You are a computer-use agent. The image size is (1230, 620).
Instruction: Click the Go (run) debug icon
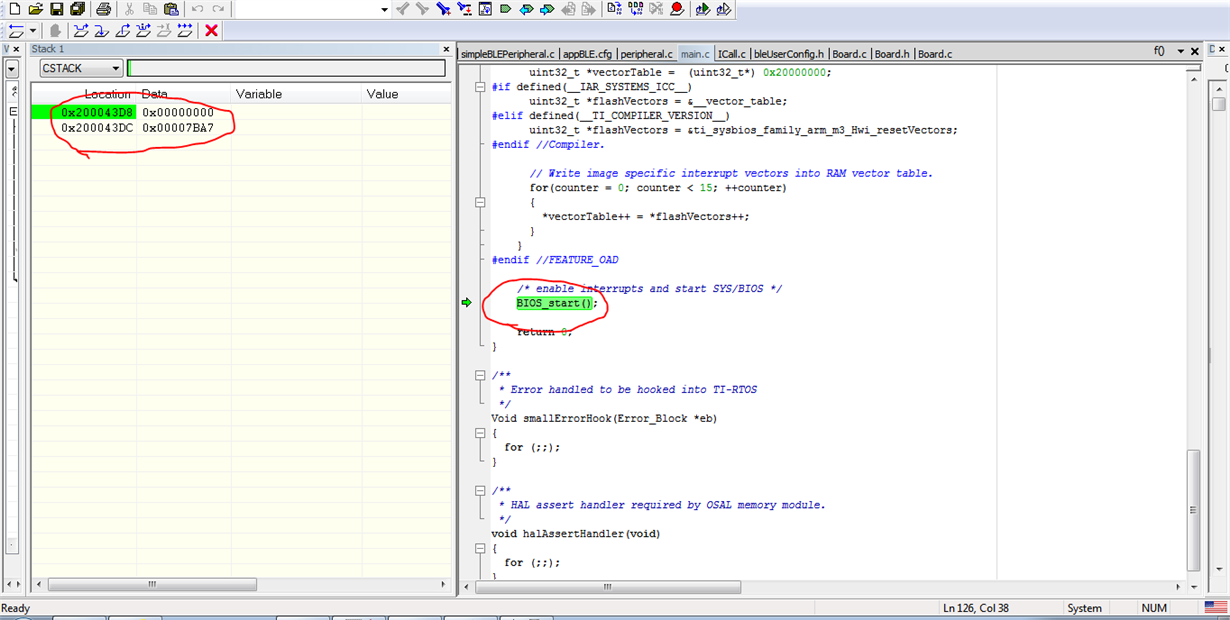tap(185, 31)
